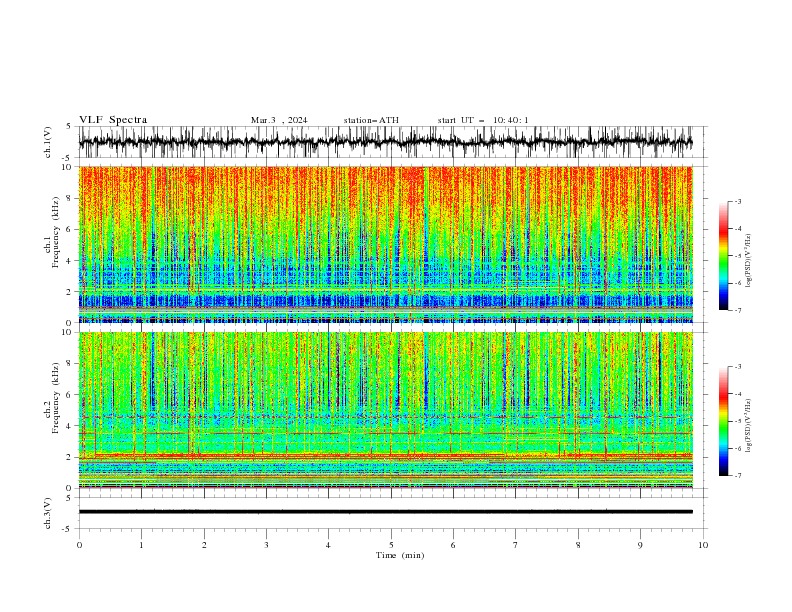The height and width of the screenshot is (612, 792).
Task: Click the upper colorbar "-7" tick value
Action: tap(738, 310)
